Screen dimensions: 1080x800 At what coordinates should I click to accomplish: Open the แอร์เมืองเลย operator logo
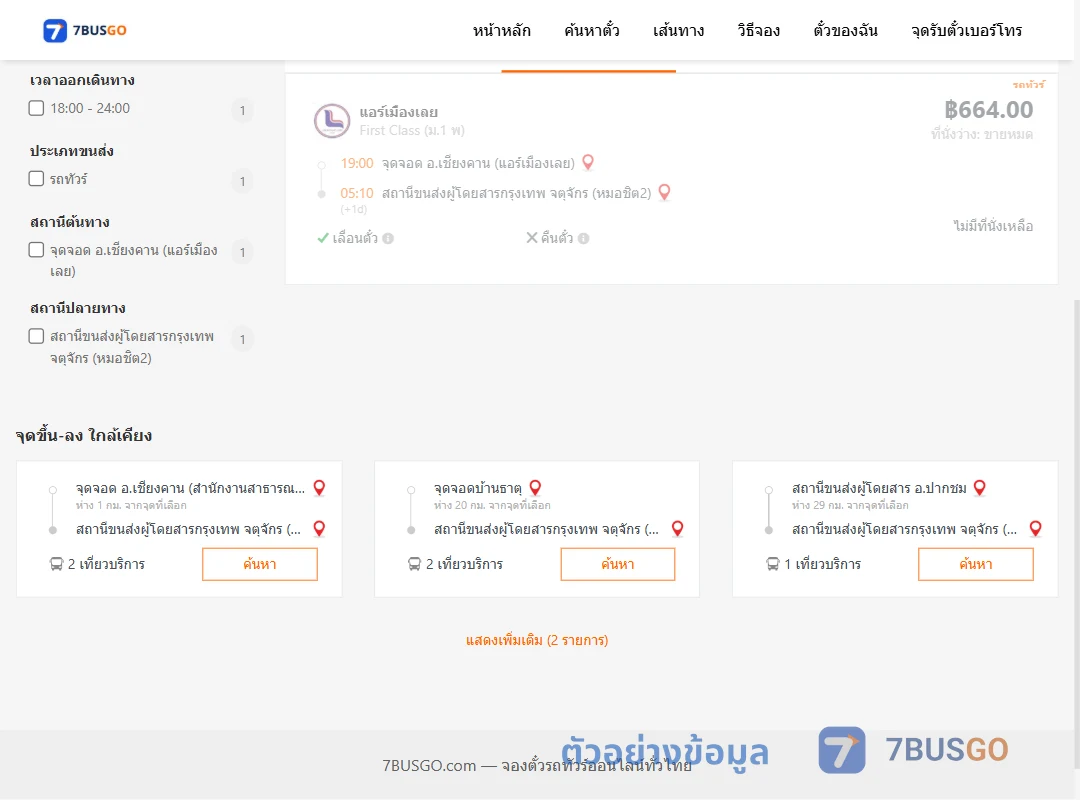[x=332, y=121]
